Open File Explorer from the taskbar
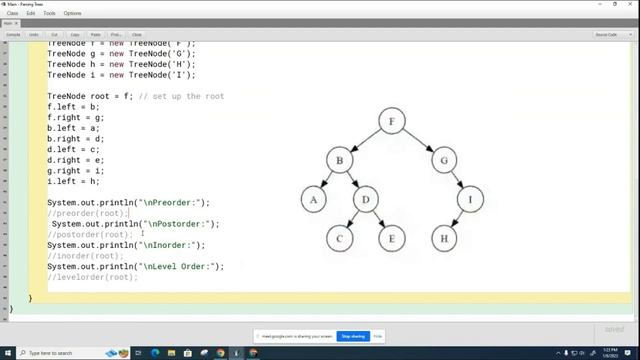The height and width of the screenshot is (360, 640). [171, 353]
